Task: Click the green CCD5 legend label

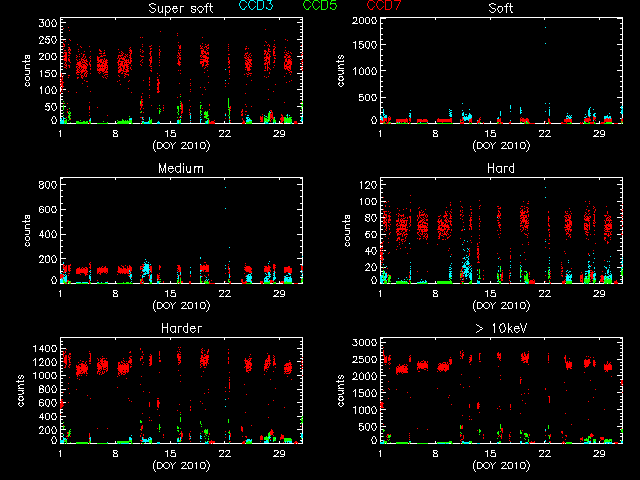Action: click(321, 7)
